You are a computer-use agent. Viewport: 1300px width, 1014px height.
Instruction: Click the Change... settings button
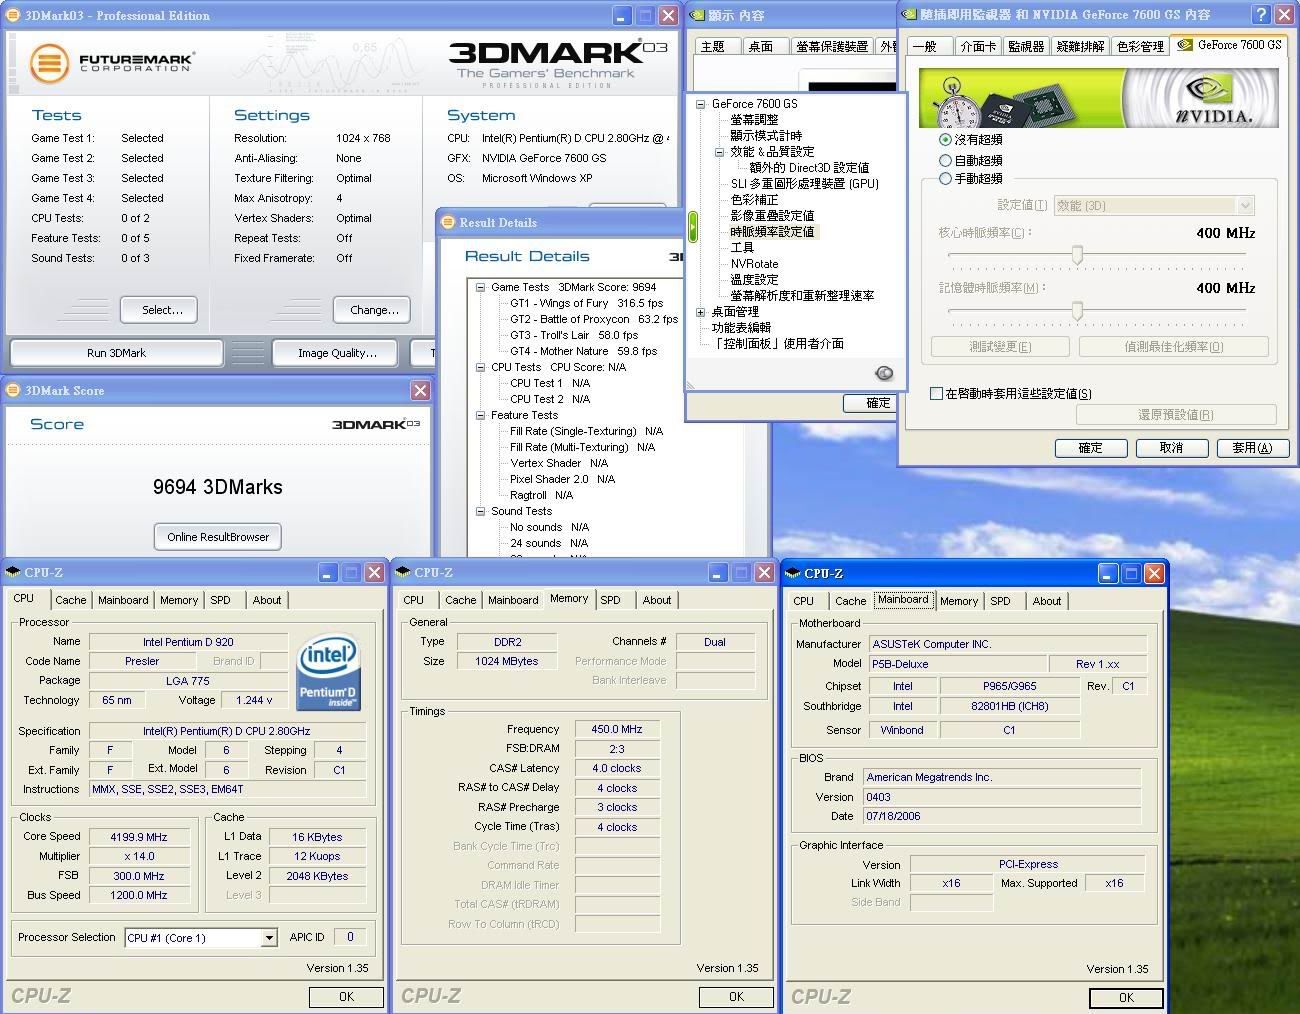tap(372, 310)
